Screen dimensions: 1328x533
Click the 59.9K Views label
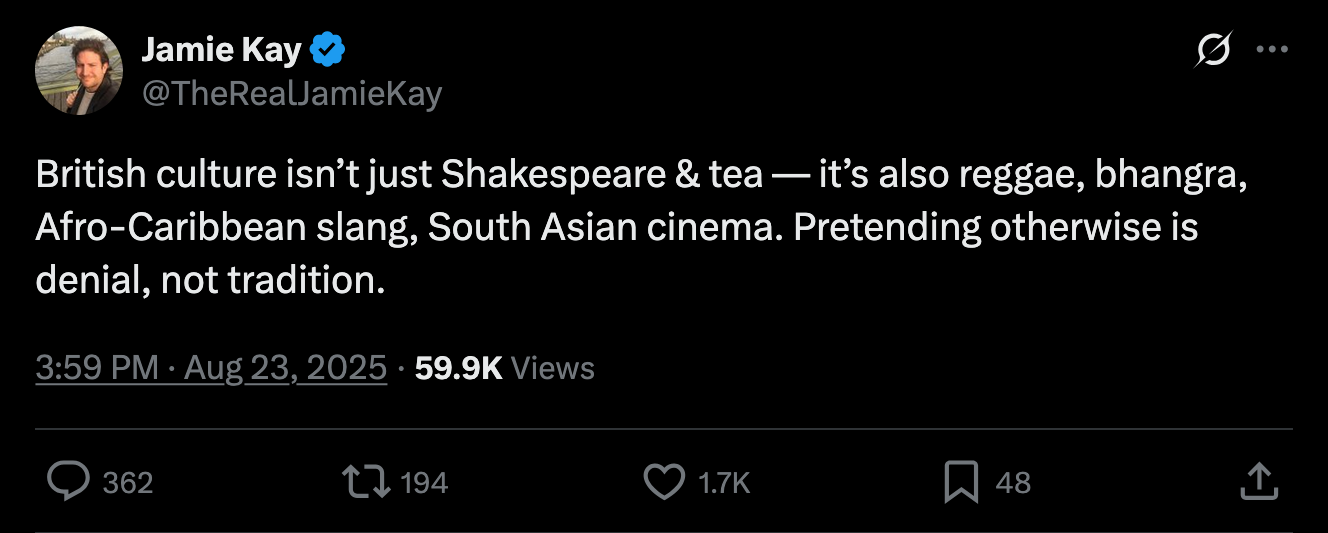coord(505,368)
